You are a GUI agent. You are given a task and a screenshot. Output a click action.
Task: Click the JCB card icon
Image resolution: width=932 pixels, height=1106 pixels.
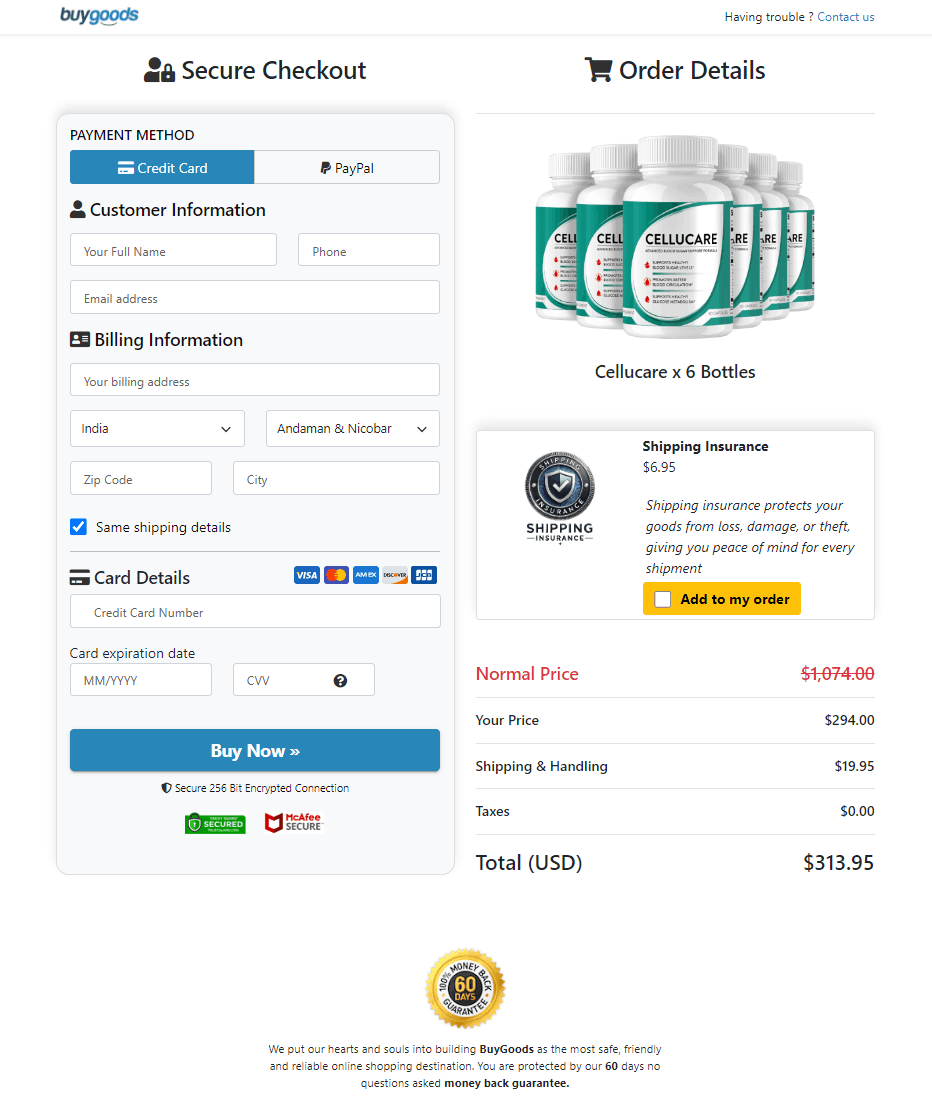coord(423,575)
